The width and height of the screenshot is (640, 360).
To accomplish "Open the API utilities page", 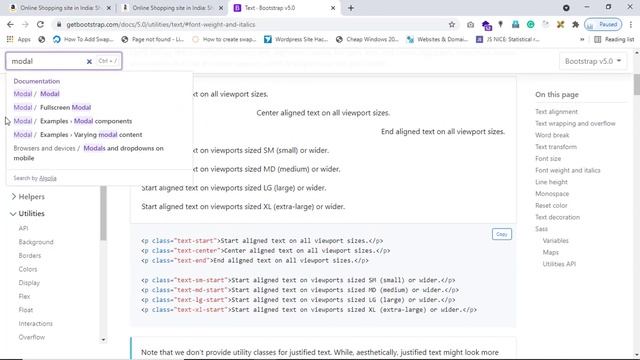I will [x=23, y=229].
